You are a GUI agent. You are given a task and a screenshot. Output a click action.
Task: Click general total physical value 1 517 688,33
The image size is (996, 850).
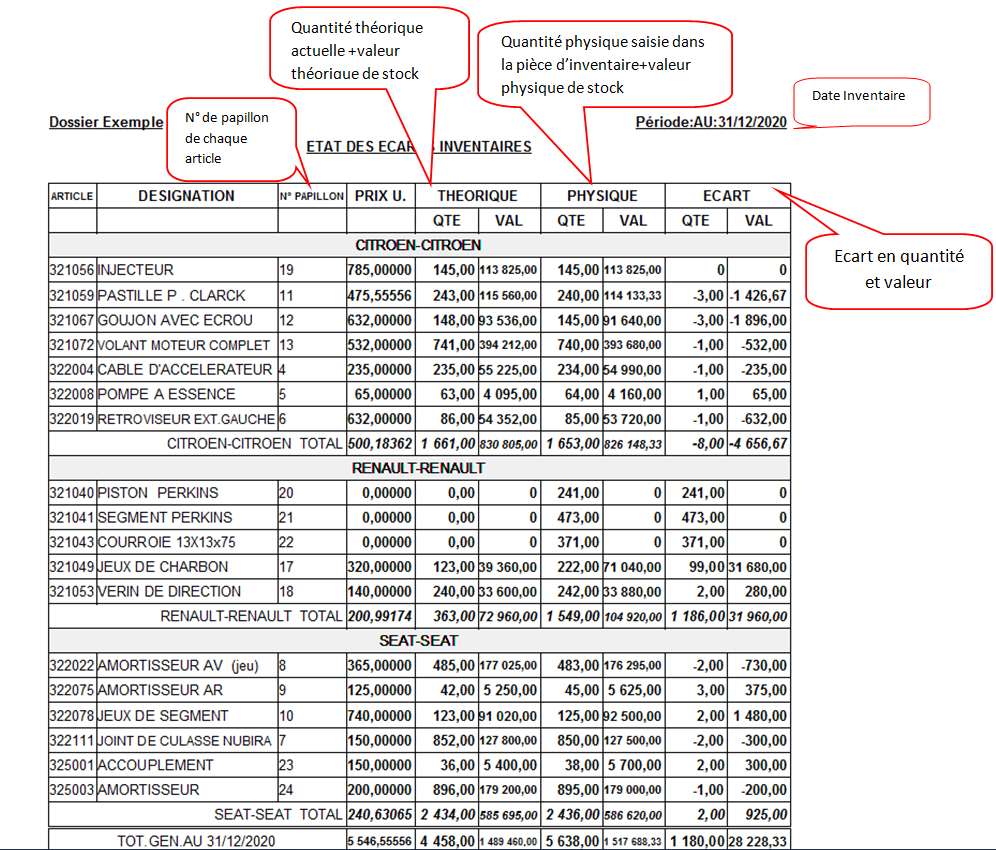point(633,842)
